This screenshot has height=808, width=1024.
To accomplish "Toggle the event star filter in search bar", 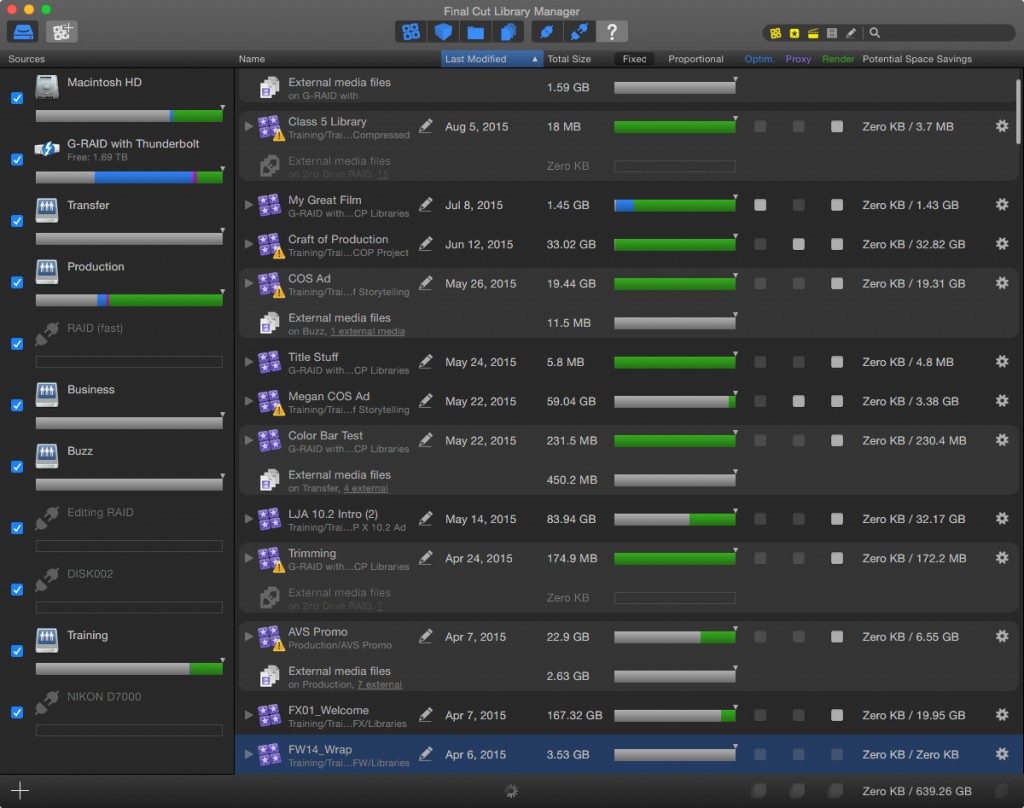I will [794, 33].
